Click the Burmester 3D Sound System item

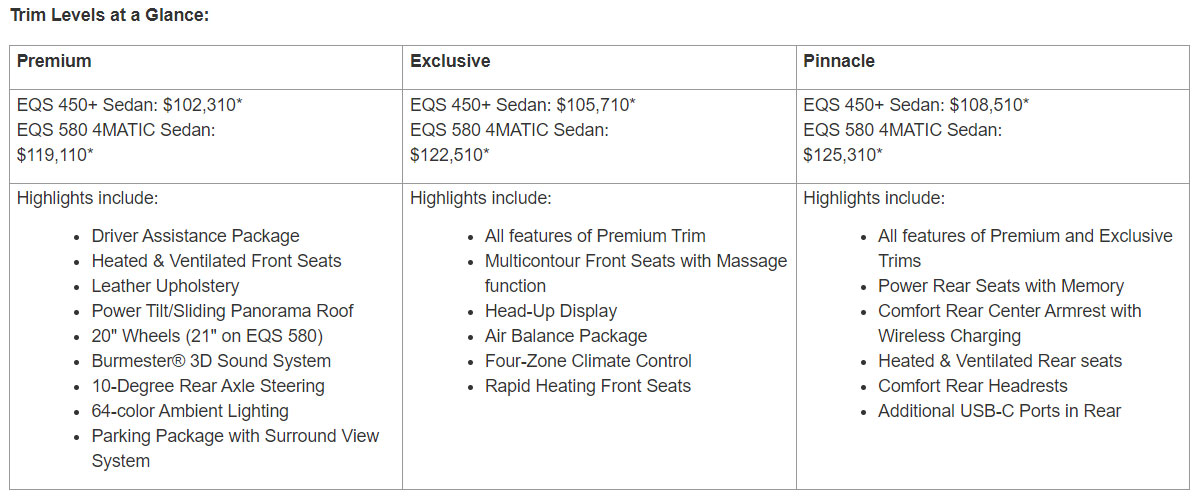(211, 361)
